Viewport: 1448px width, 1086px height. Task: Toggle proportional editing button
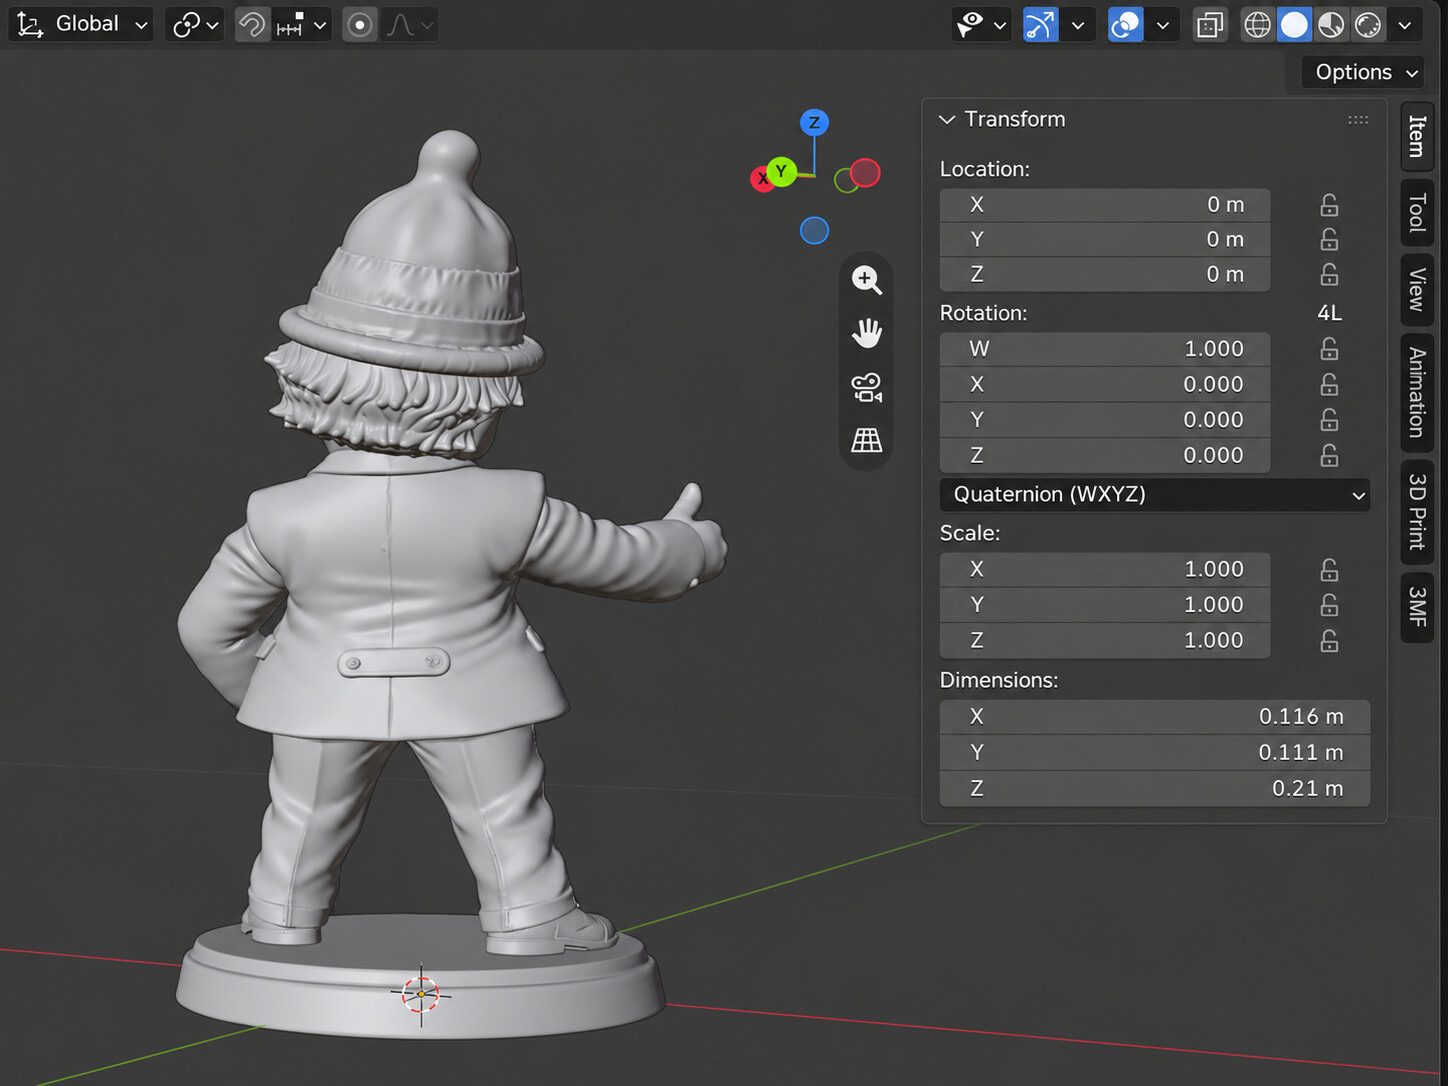(x=360, y=24)
